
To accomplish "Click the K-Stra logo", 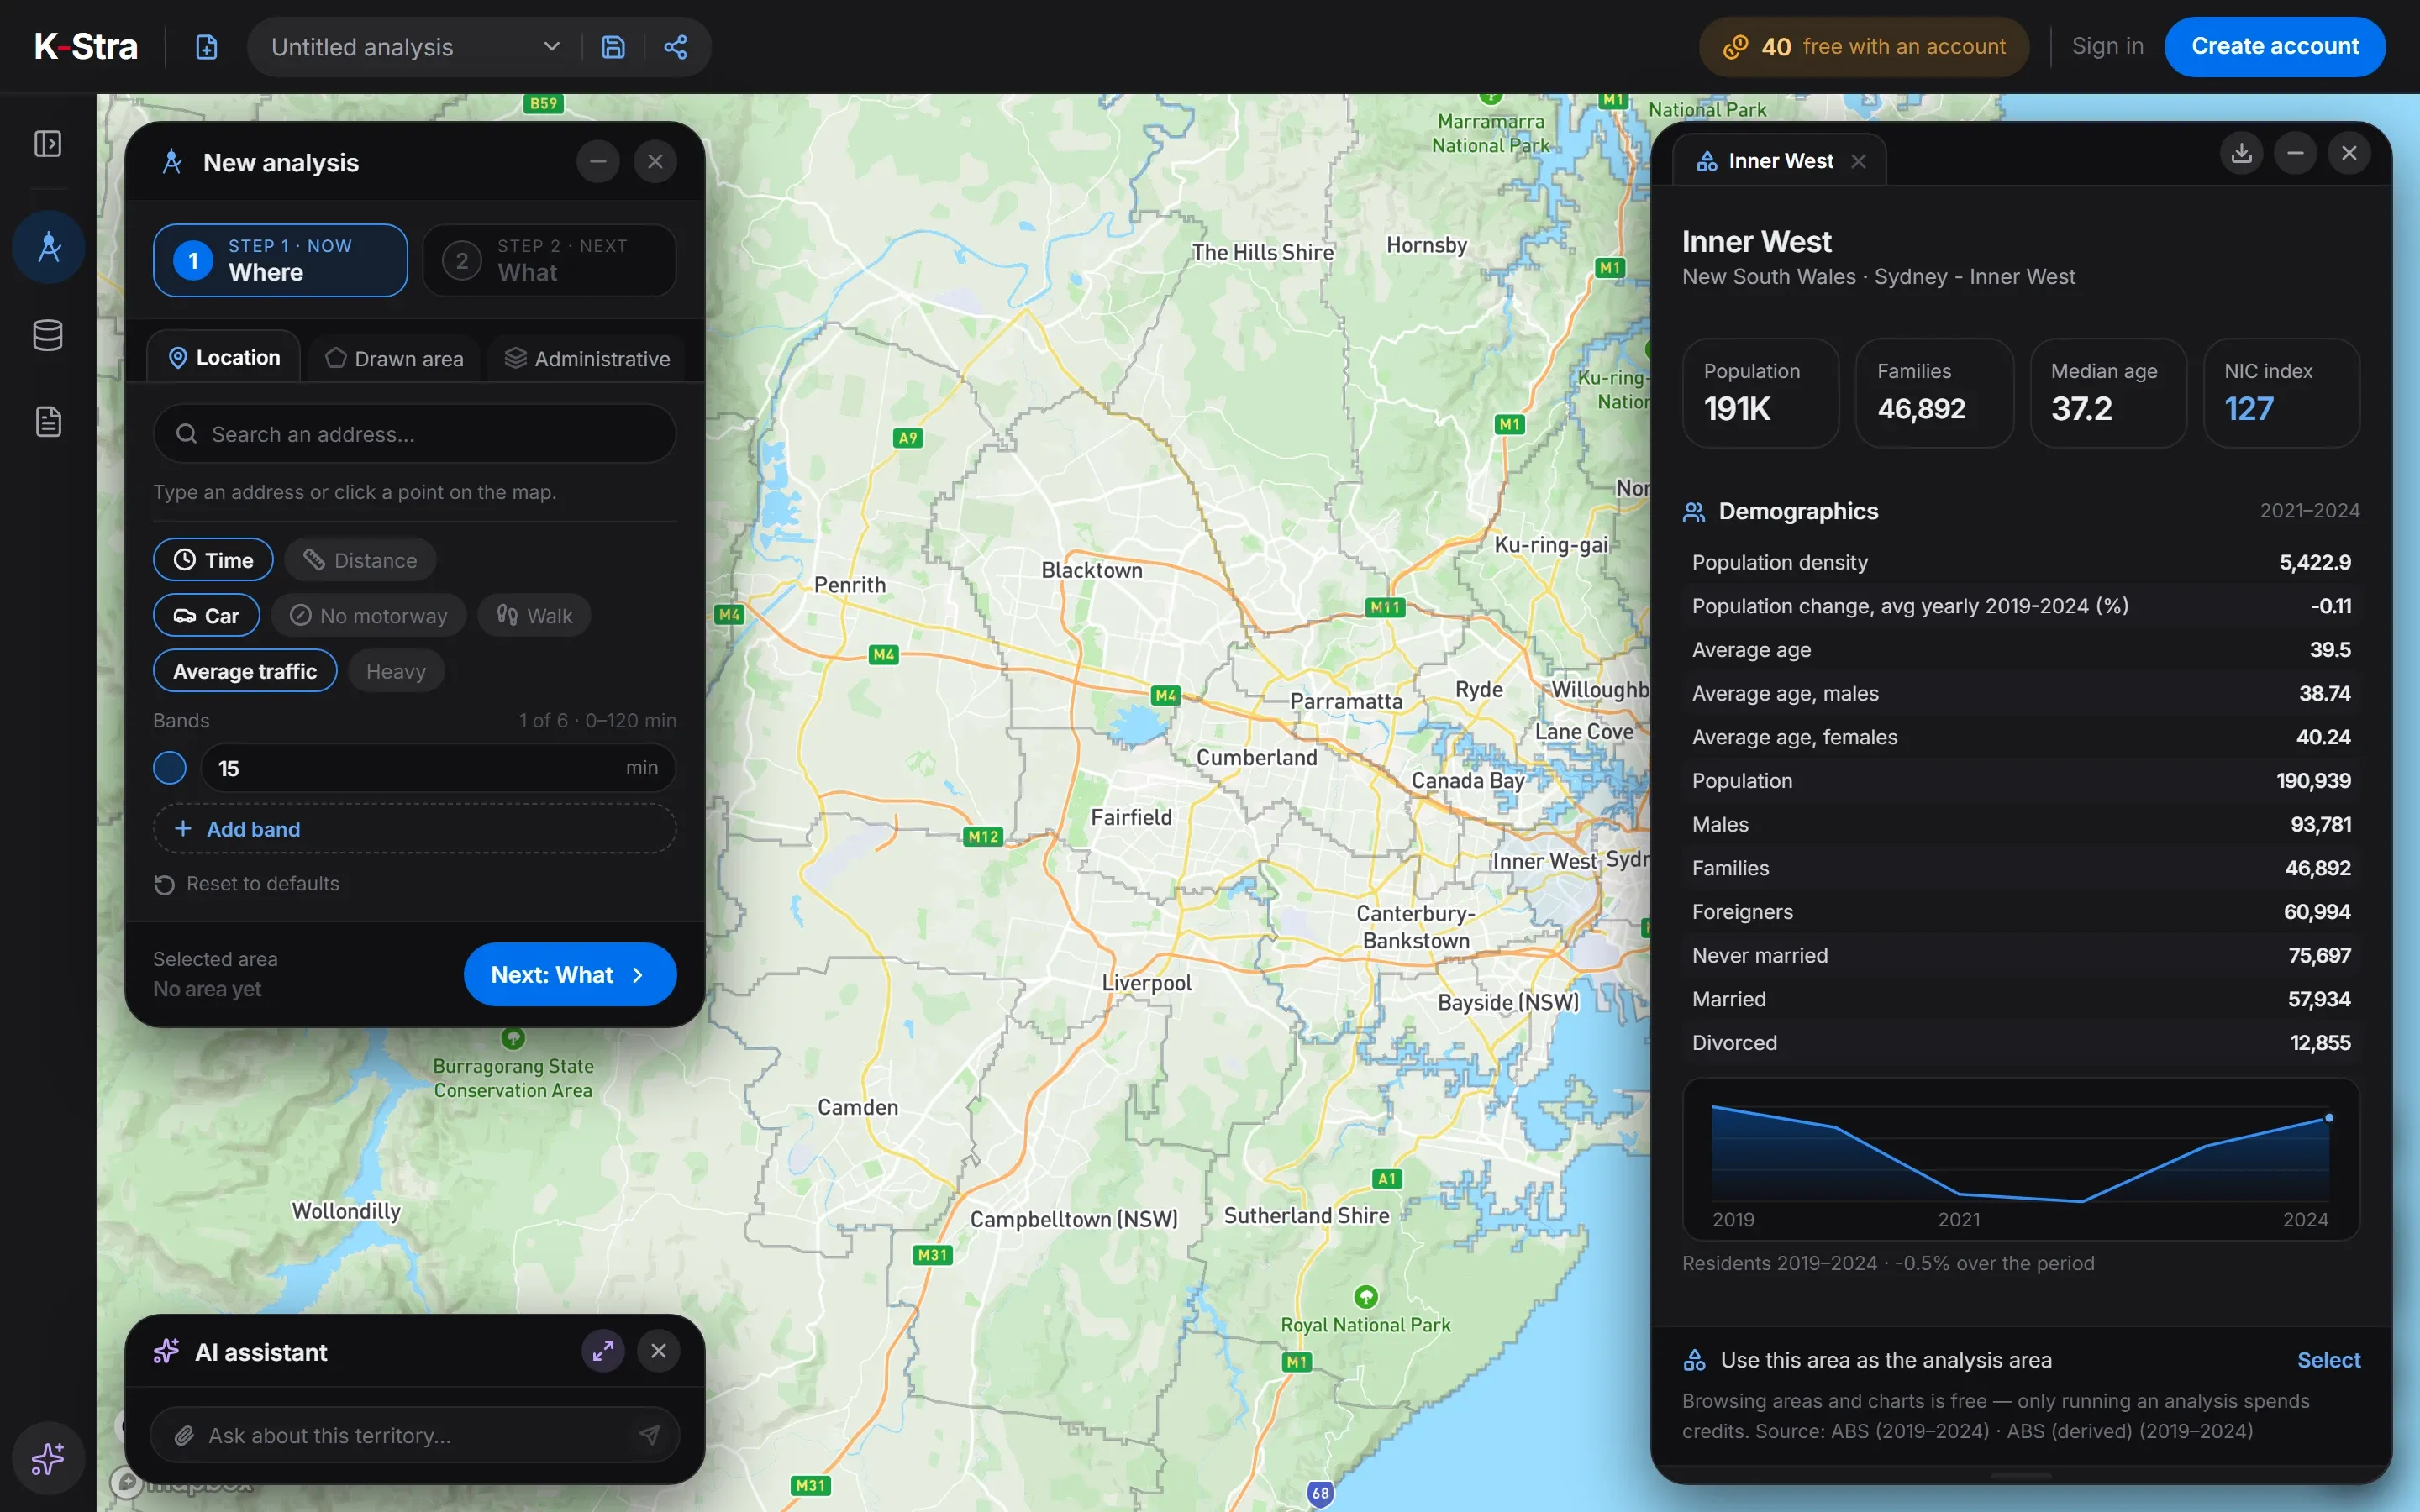I will [86, 47].
